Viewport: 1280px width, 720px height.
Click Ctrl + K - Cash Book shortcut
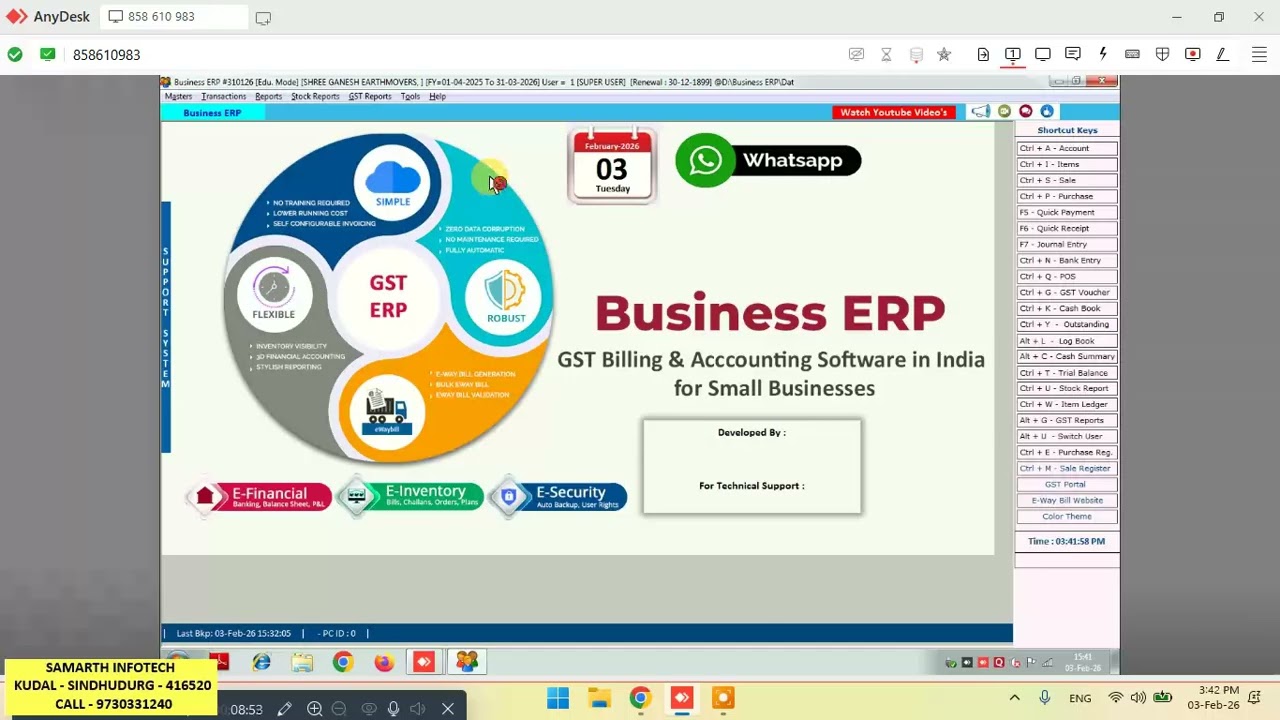tap(1067, 308)
